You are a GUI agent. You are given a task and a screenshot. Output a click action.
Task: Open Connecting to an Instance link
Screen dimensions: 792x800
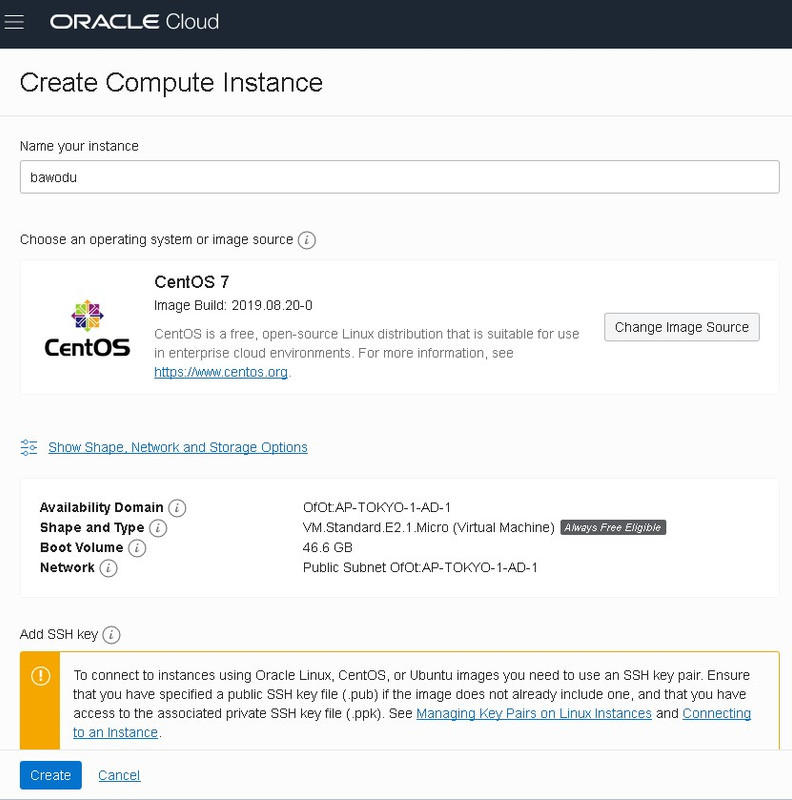pyautogui.click(x=716, y=713)
